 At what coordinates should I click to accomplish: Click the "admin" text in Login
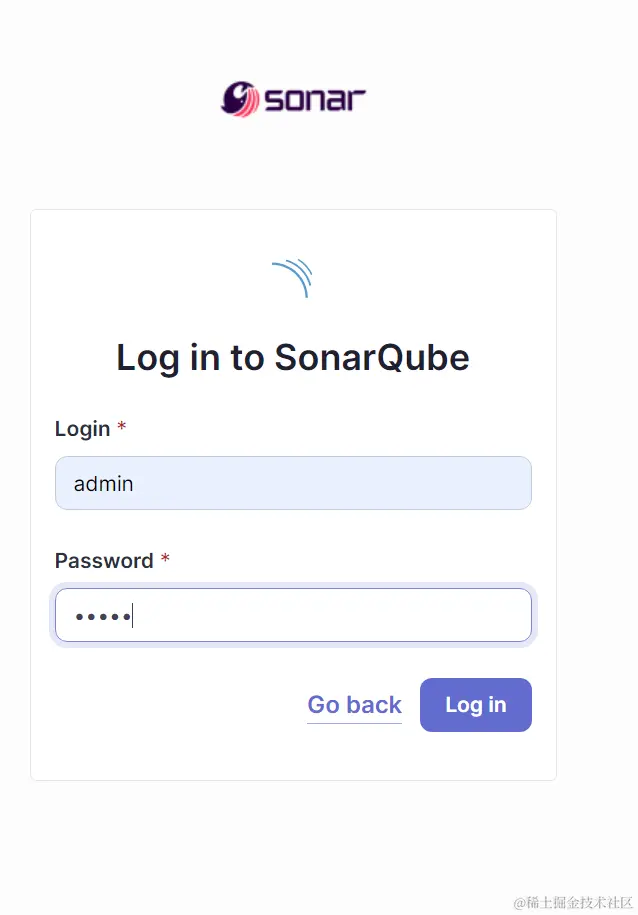pos(104,484)
